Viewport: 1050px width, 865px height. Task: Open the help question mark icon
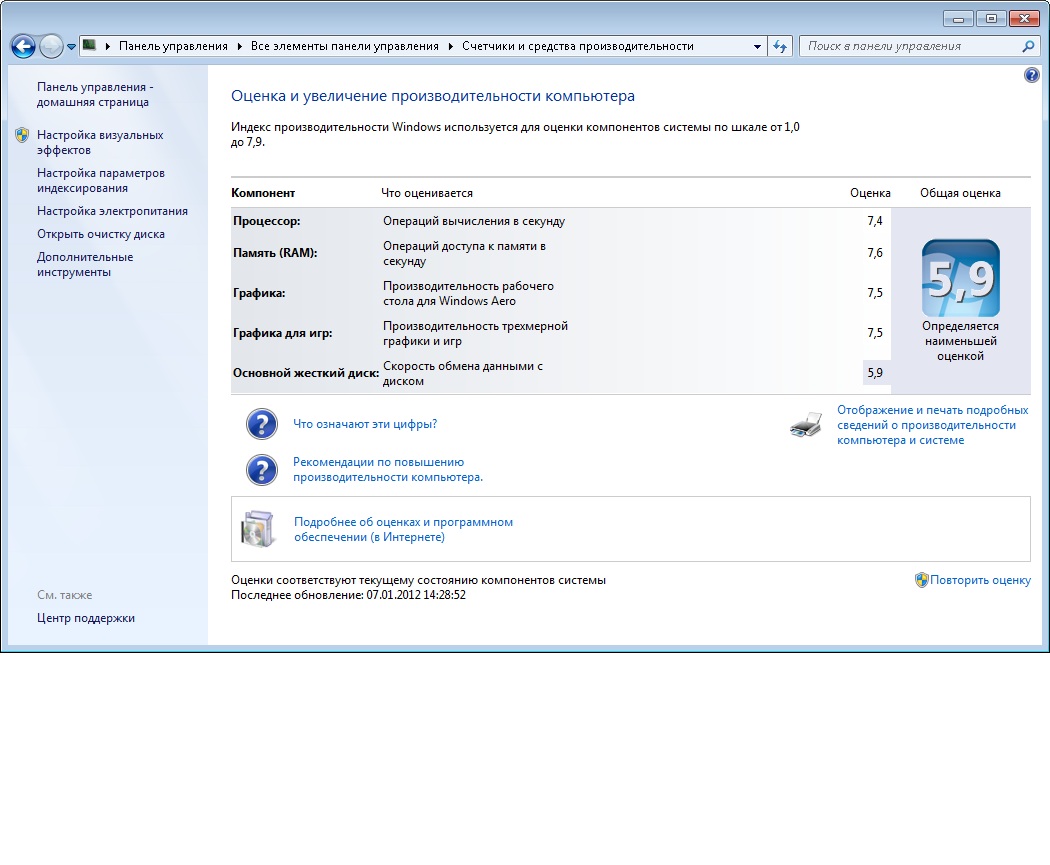point(1031,75)
